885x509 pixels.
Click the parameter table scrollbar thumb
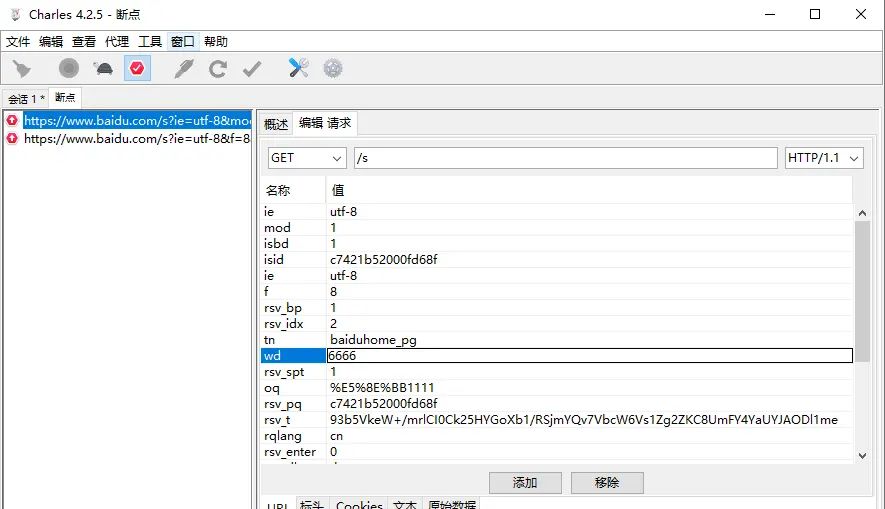pyautogui.click(x=862, y=291)
